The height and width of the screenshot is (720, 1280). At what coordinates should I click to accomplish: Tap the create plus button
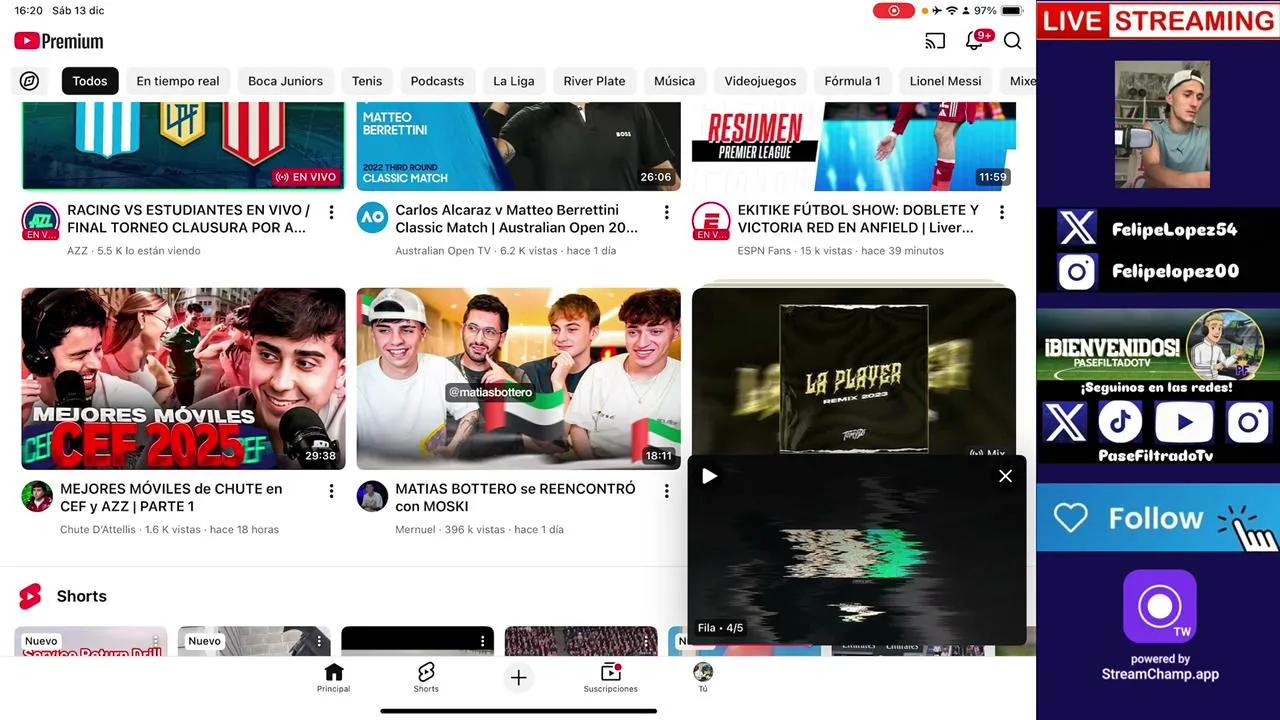point(518,678)
